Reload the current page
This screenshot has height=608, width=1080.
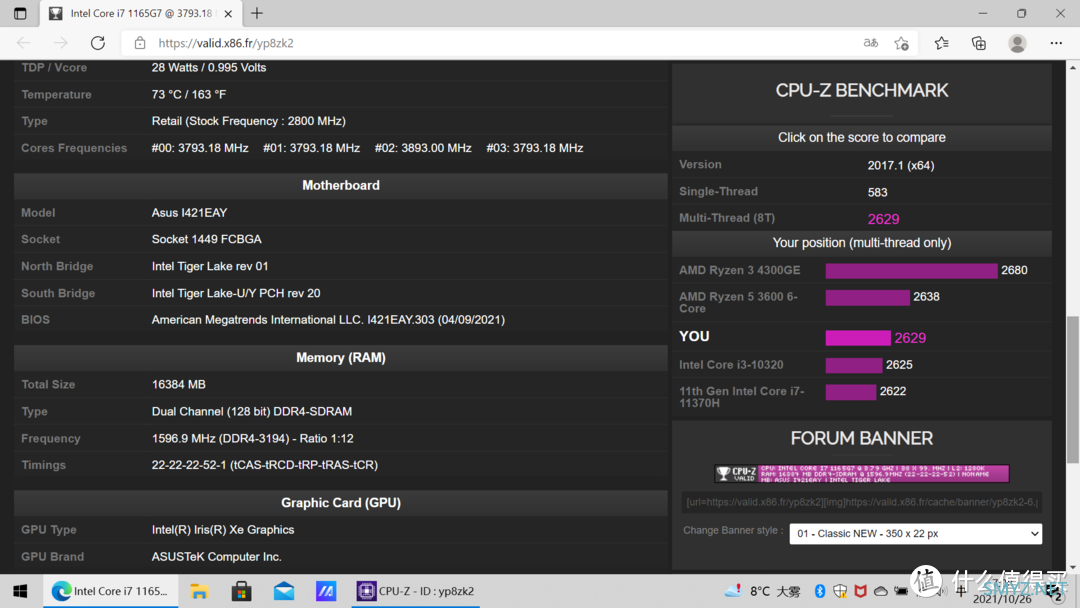tap(98, 43)
